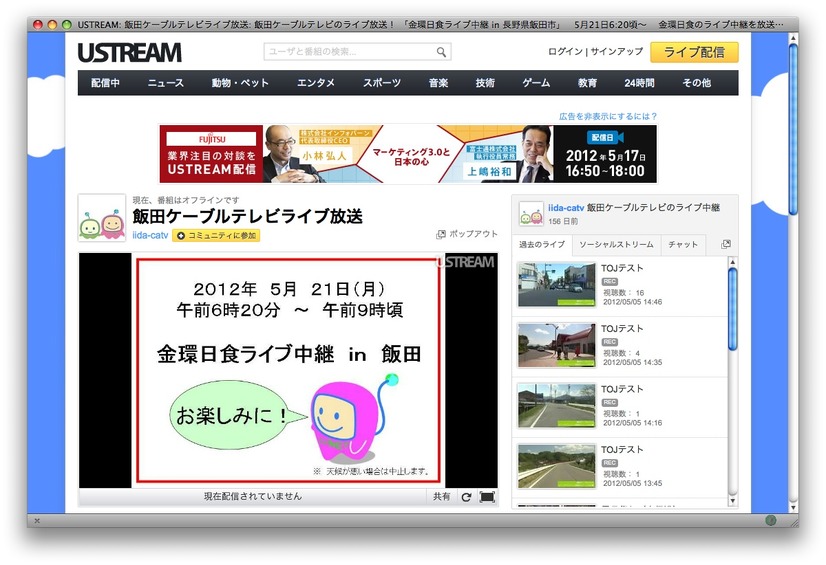
Task: Click the コミュニティに参加 button
Action: click(216, 235)
